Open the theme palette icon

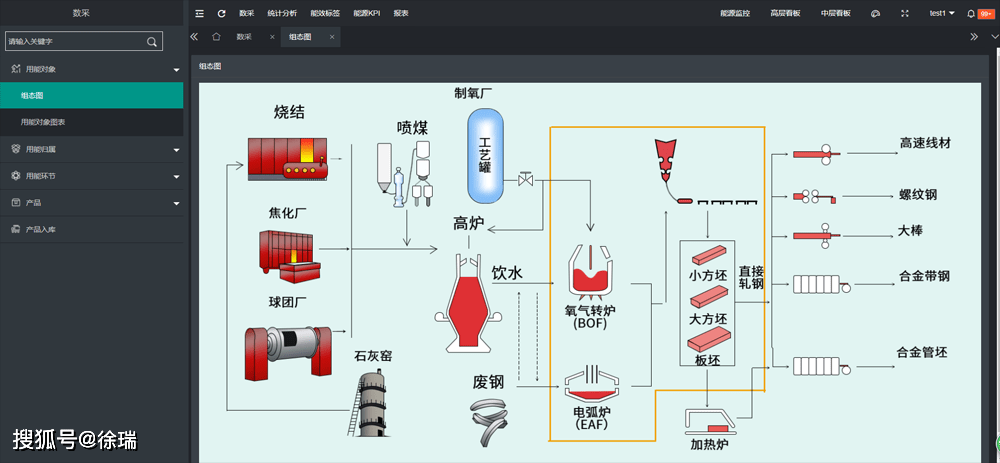875,13
